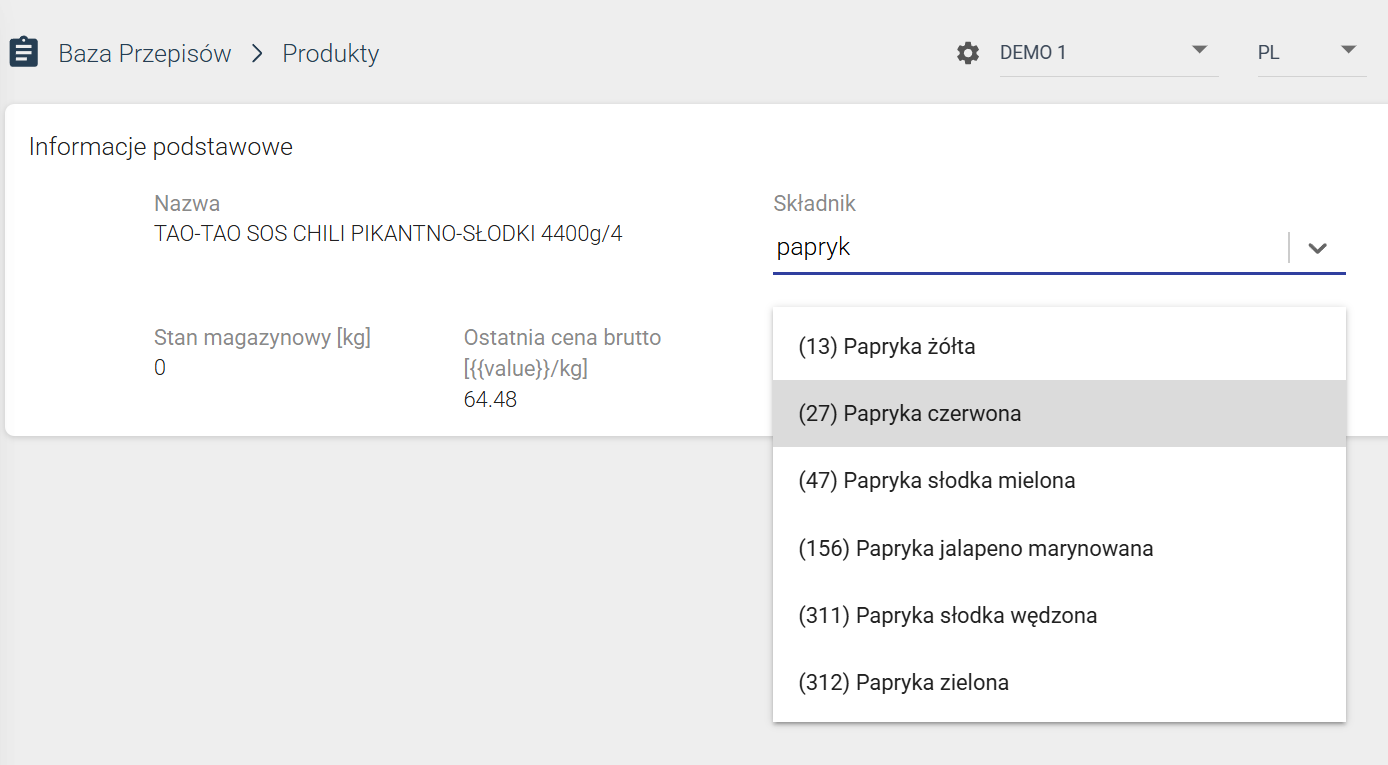
Task: Choose (311) Papryka słodka wędzona
Action: [x=1059, y=615]
